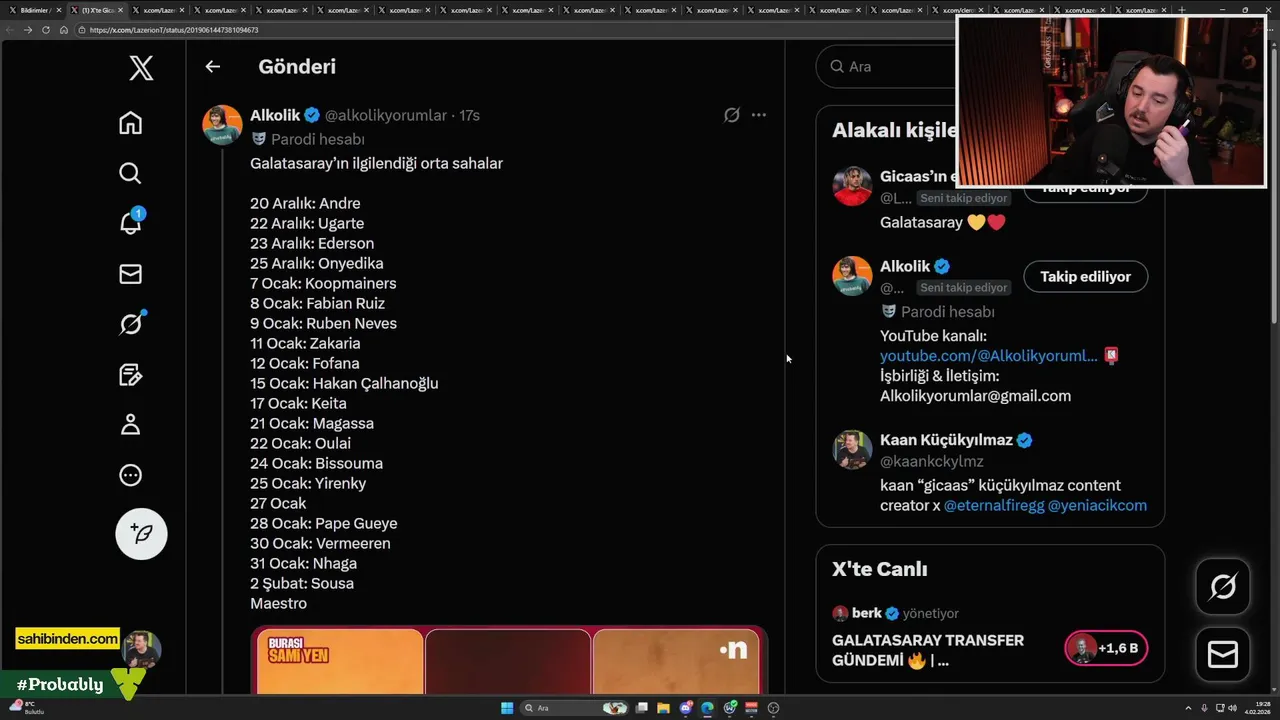
Task: Click the browser forward arrow
Action: [x=28, y=30]
